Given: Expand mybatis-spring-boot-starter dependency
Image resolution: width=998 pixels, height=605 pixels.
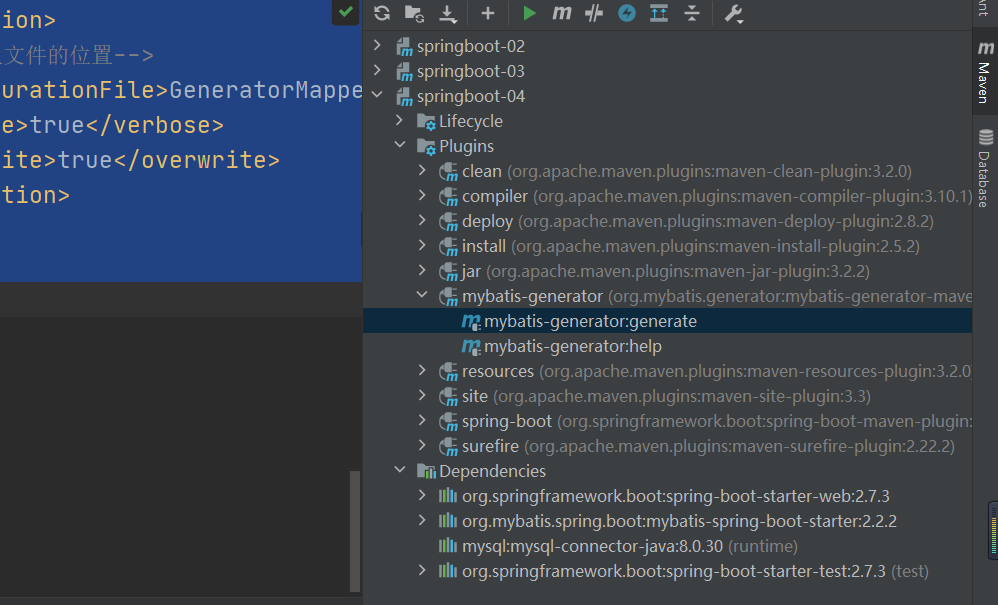Looking at the screenshot, I should (422, 520).
